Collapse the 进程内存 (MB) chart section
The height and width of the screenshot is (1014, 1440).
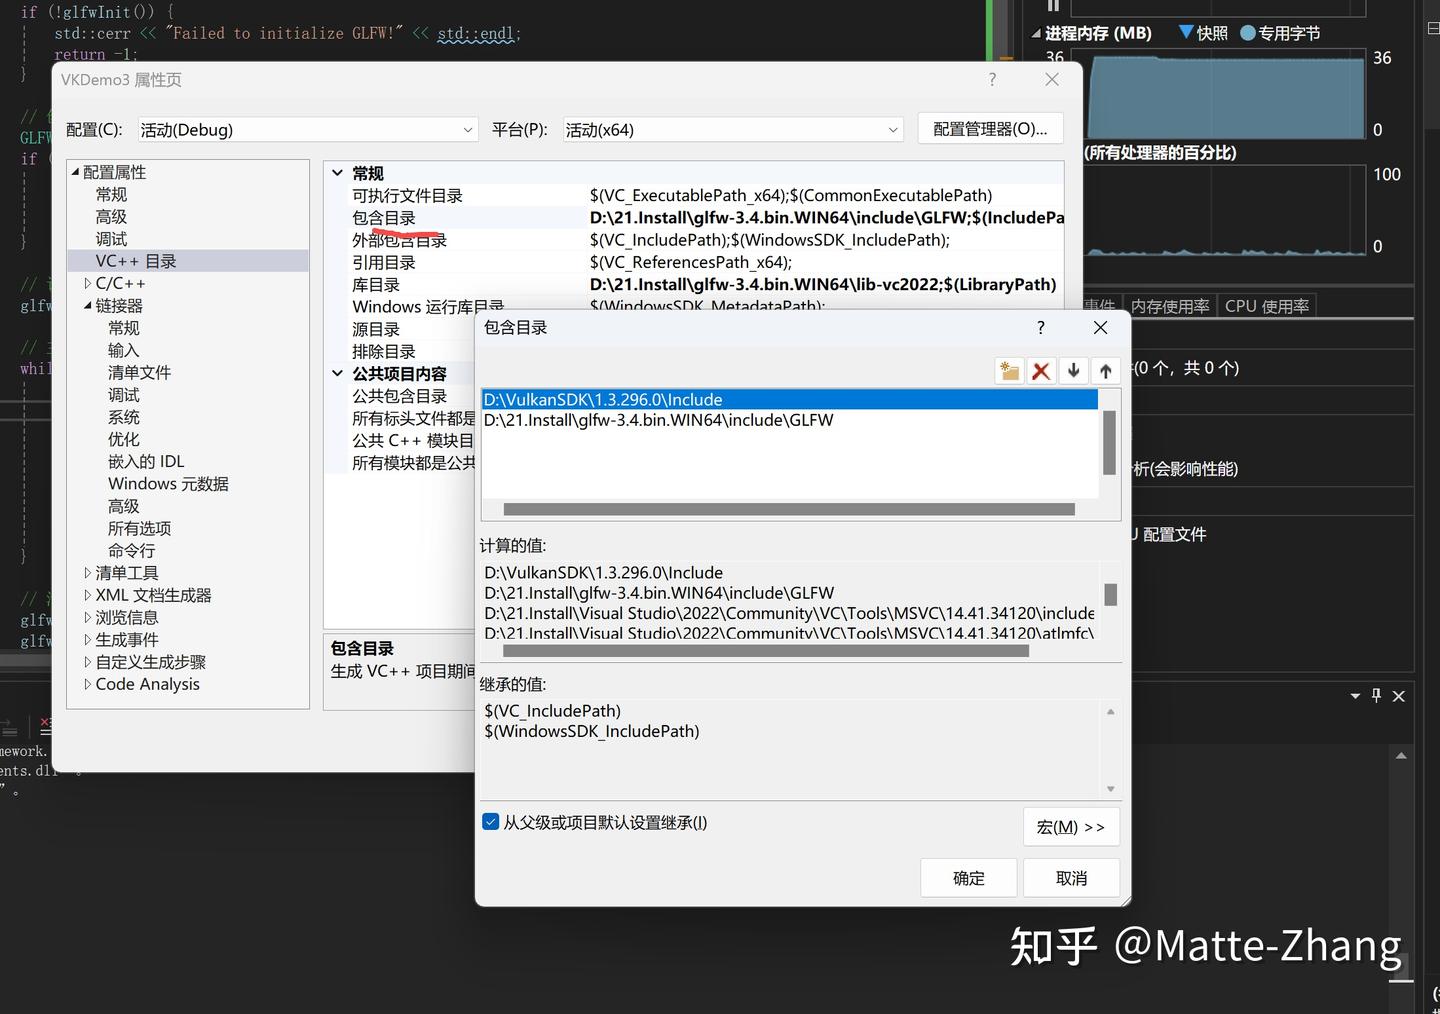point(1036,32)
